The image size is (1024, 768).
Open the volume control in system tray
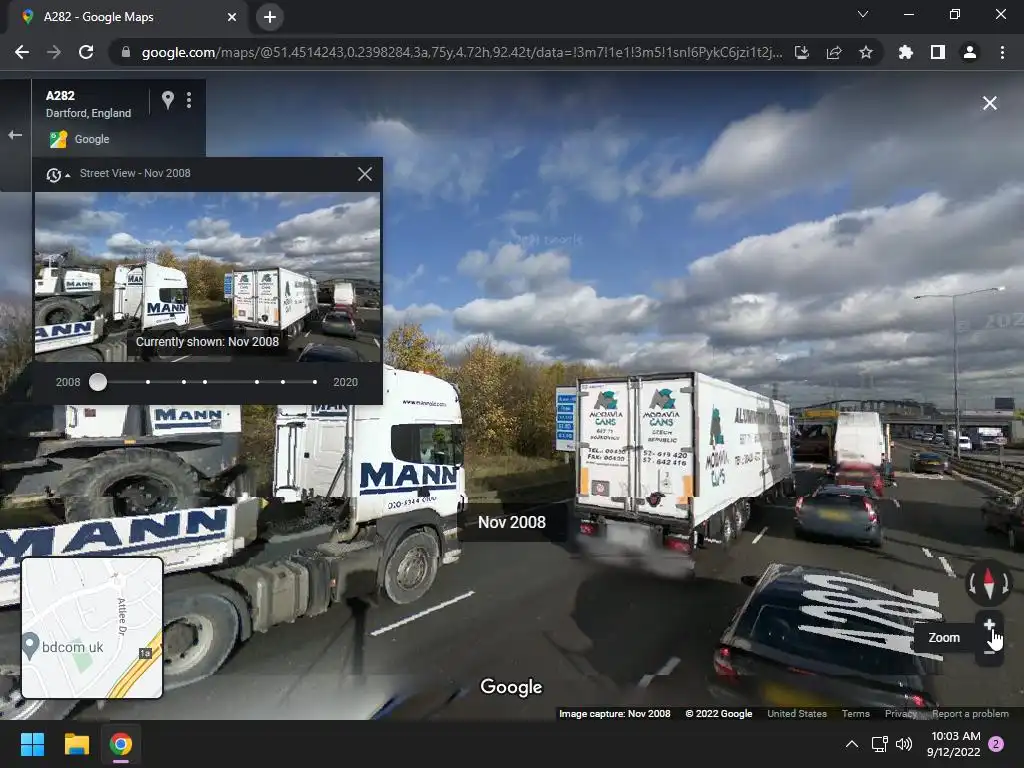point(904,744)
